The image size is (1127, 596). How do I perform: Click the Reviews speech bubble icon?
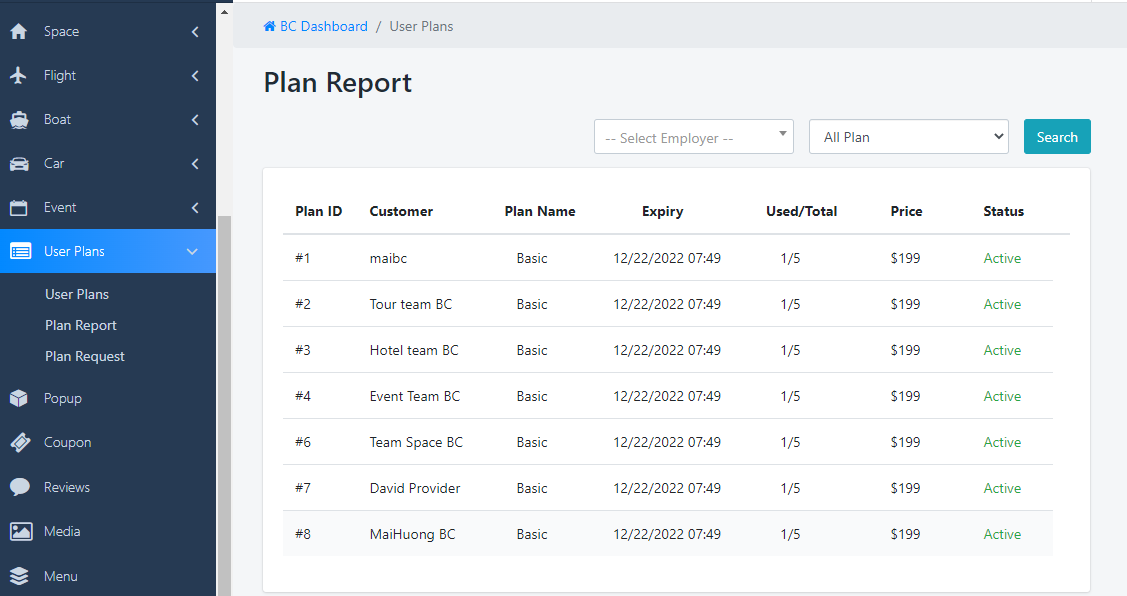point(19,488)
